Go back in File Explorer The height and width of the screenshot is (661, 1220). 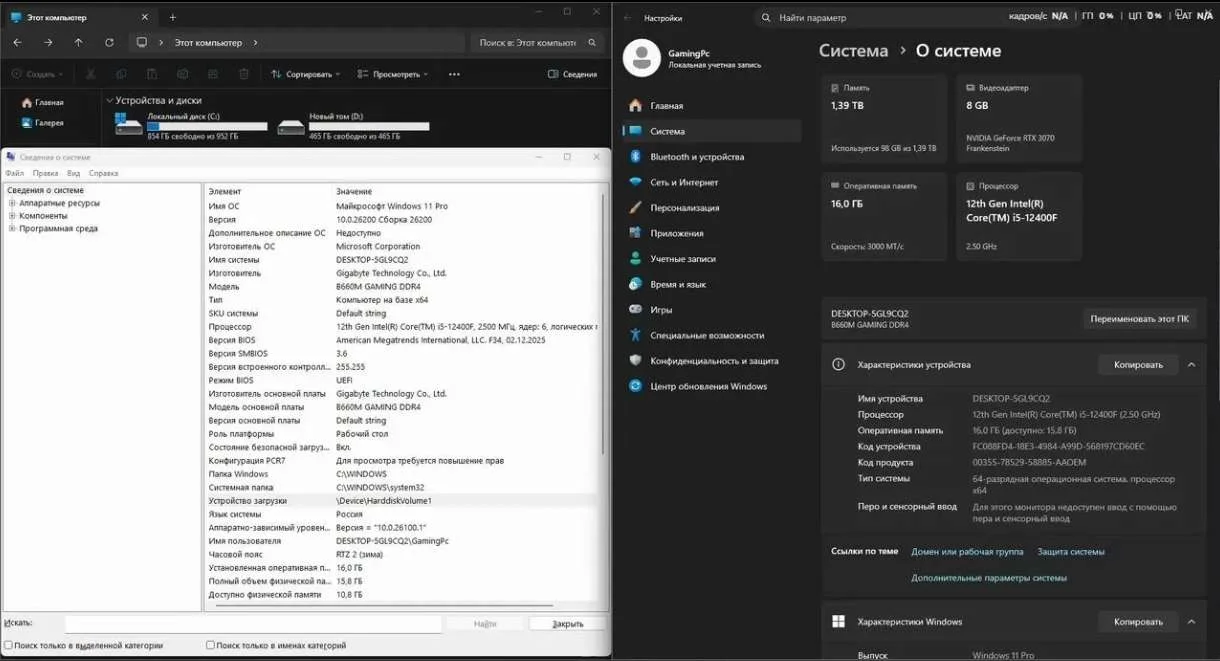pos(18,43)
